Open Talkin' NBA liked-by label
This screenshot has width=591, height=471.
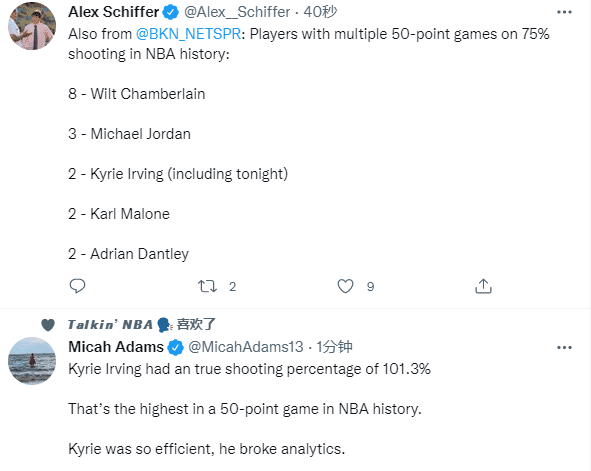pos(141,324)
